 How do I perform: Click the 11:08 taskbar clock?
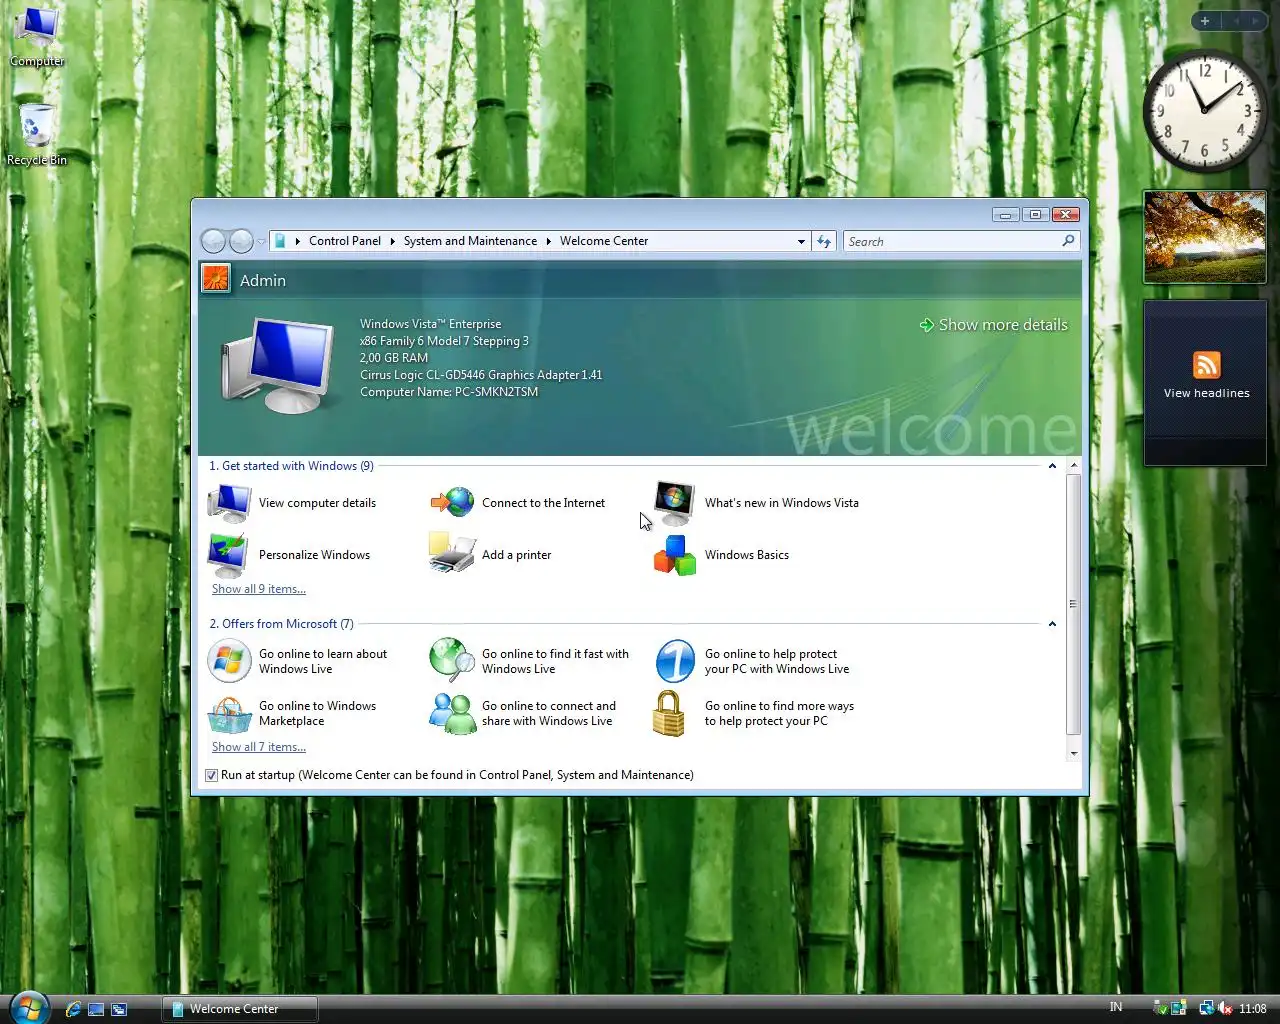point(1253,1009)
